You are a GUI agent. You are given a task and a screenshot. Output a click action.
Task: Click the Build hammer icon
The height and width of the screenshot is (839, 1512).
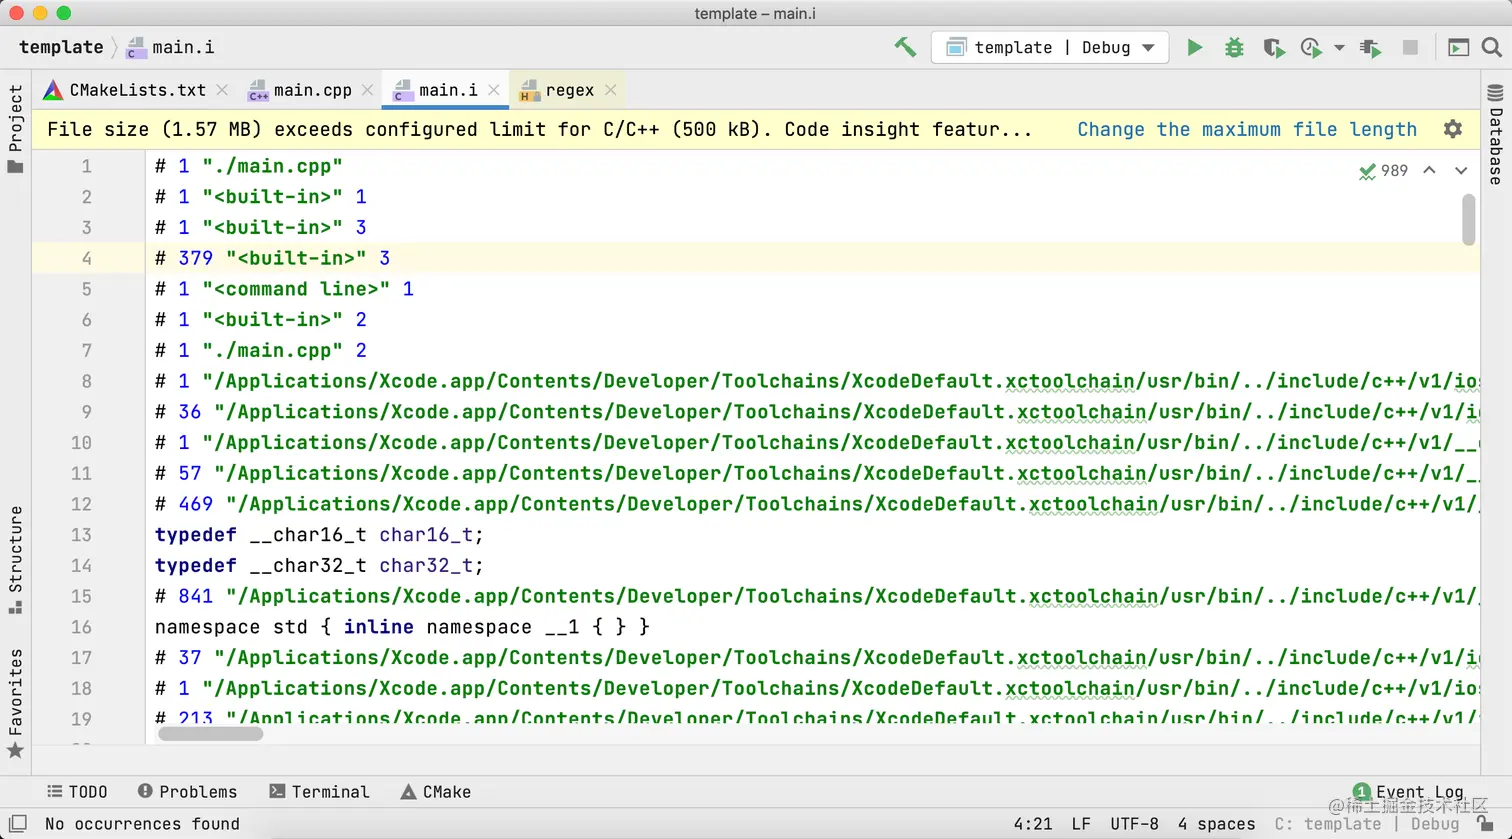click(x=905, y=47)
